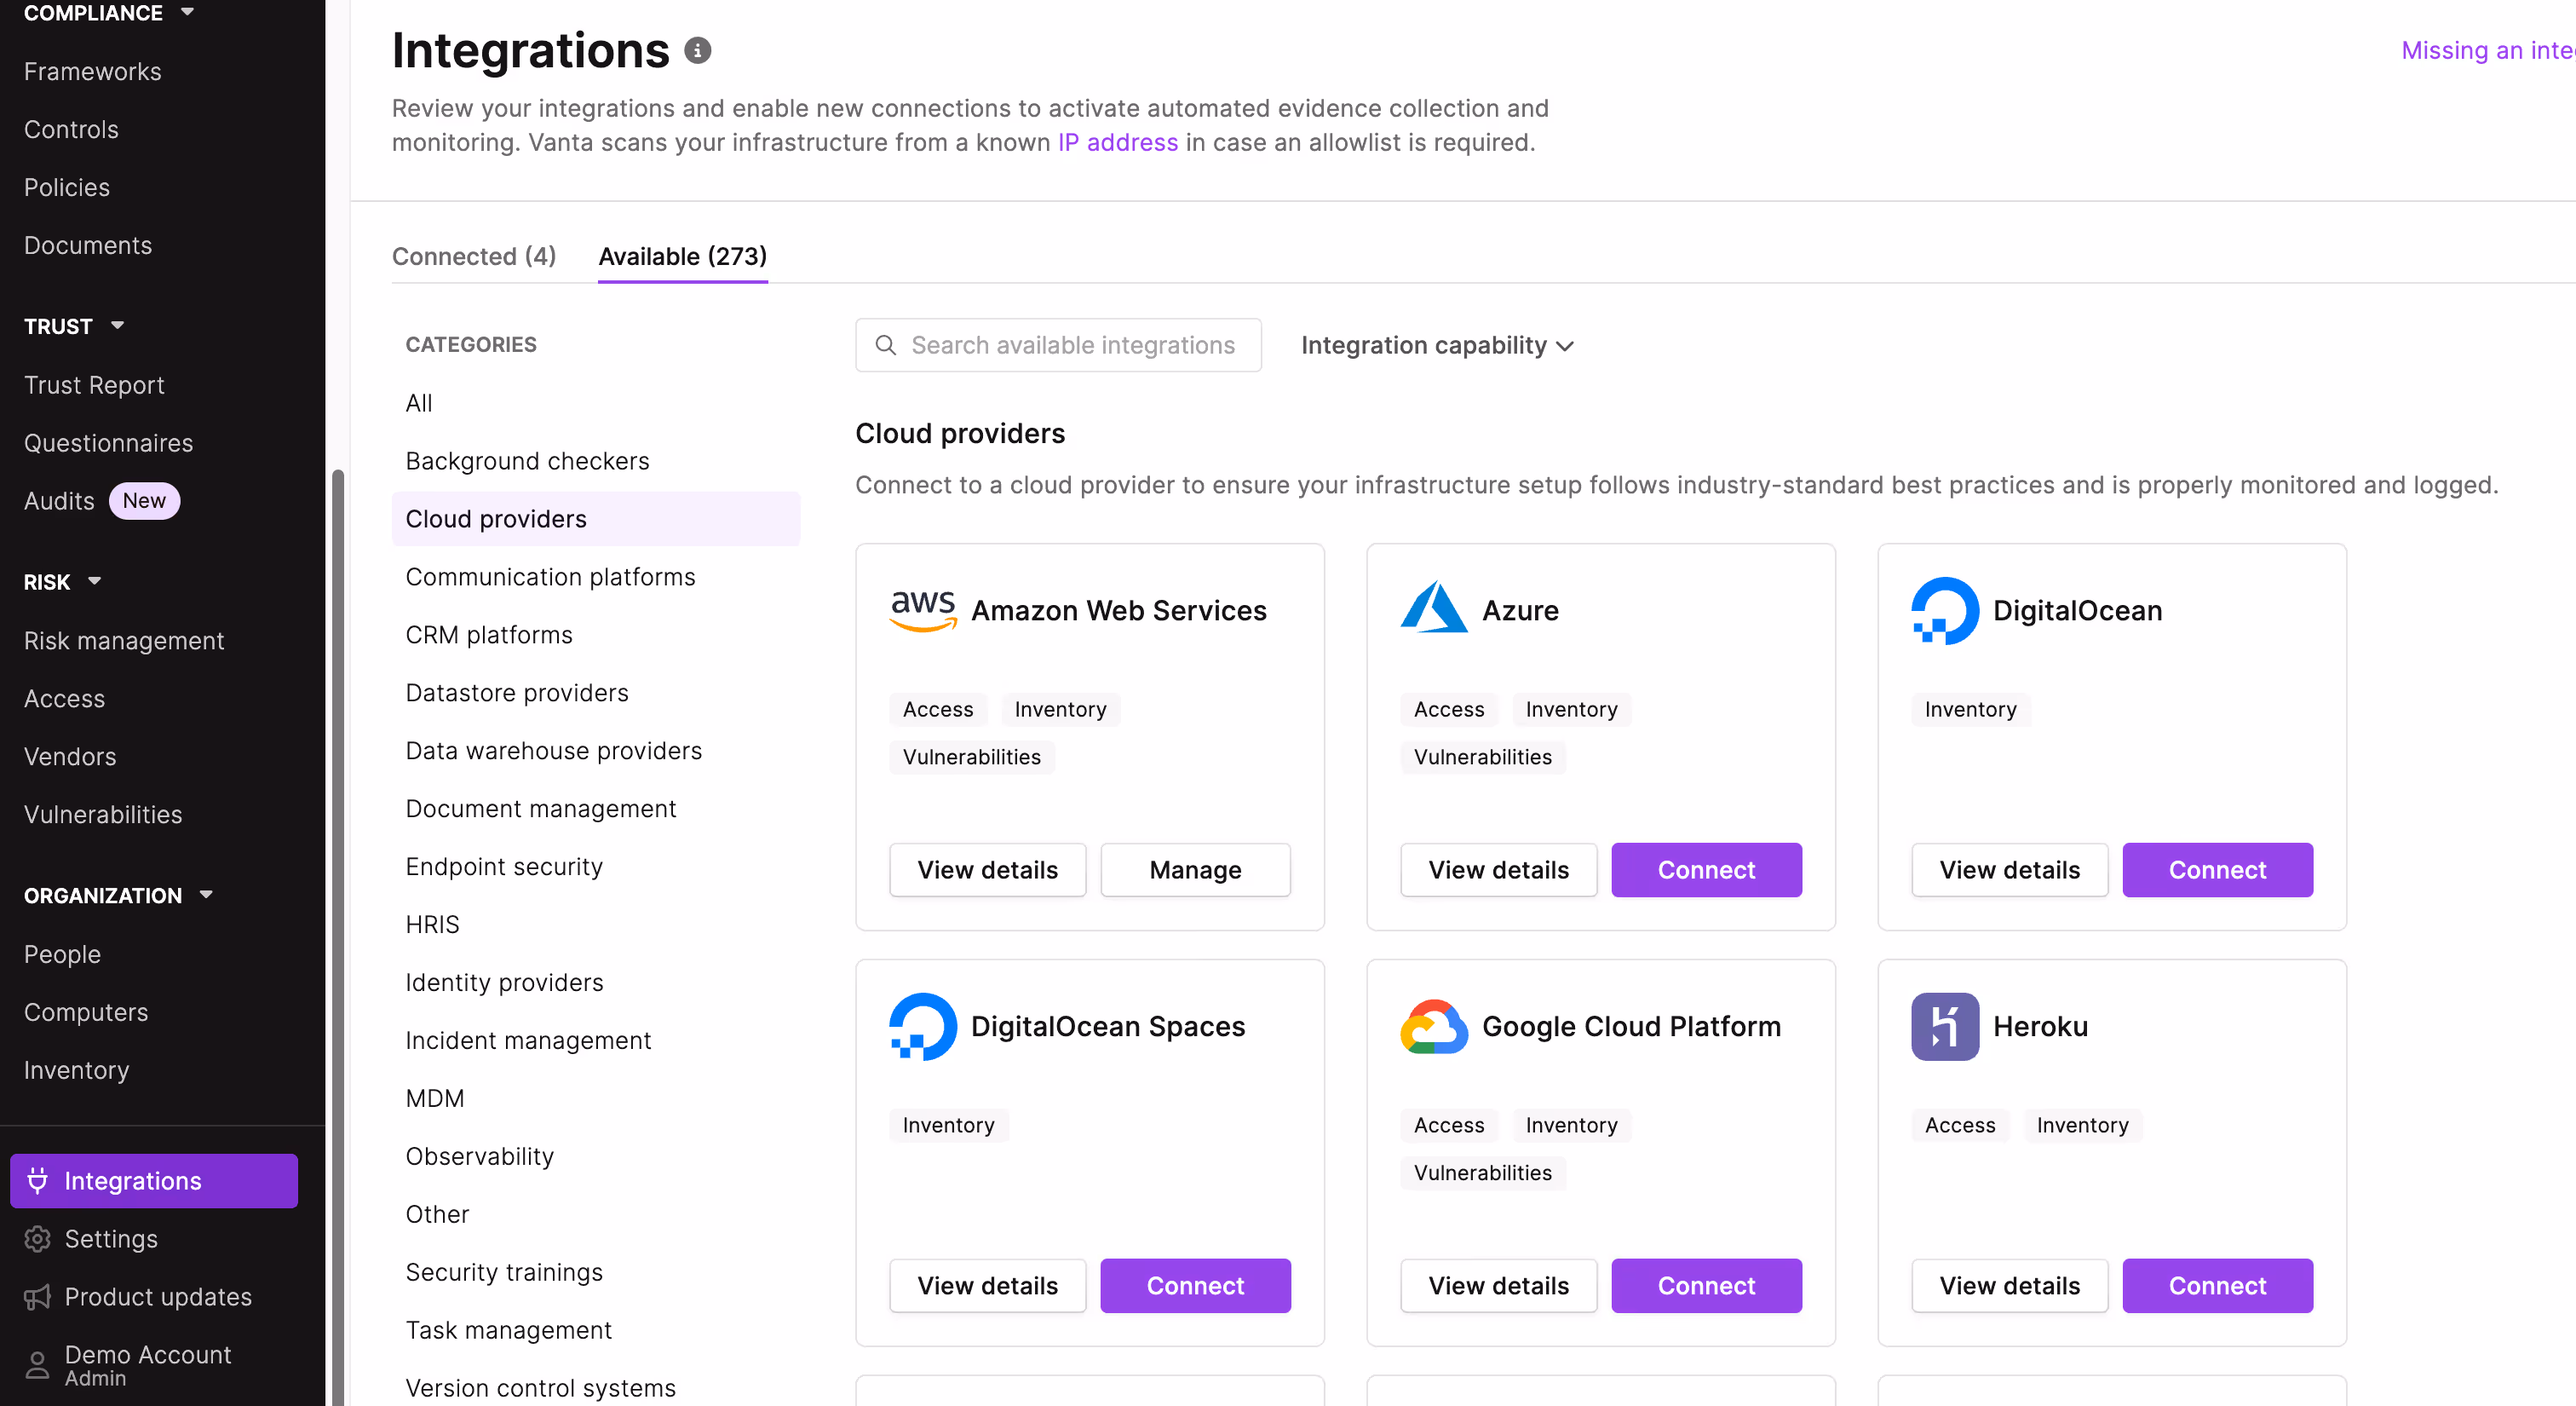Screen dimensions: 2576x1406
Task: Collapse the ORGANIZATION sidebar section
Action: 206,895
